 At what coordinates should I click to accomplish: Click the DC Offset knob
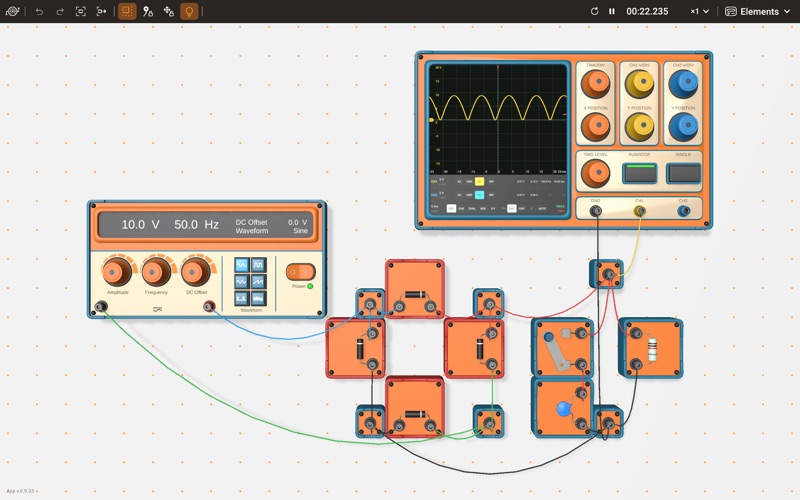(196, 271)
